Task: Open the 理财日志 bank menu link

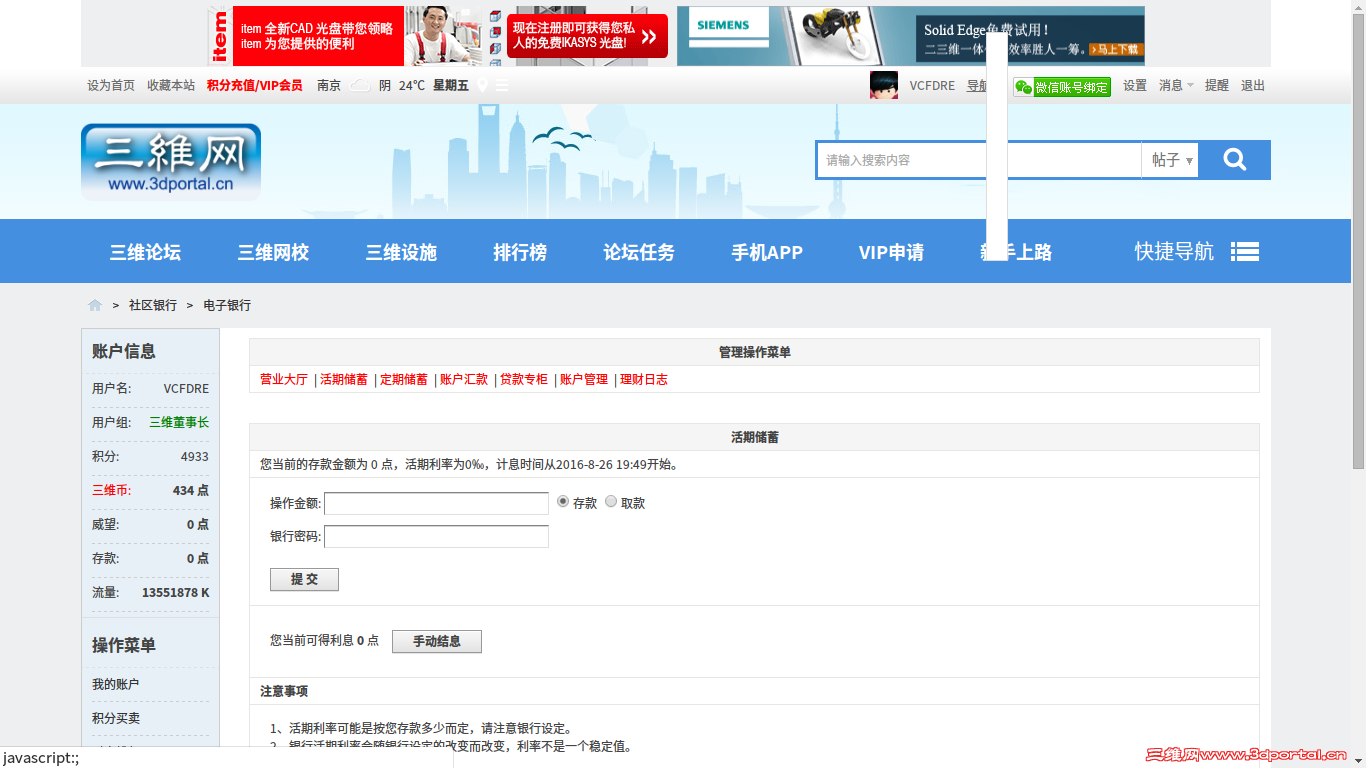Action: 644,380
